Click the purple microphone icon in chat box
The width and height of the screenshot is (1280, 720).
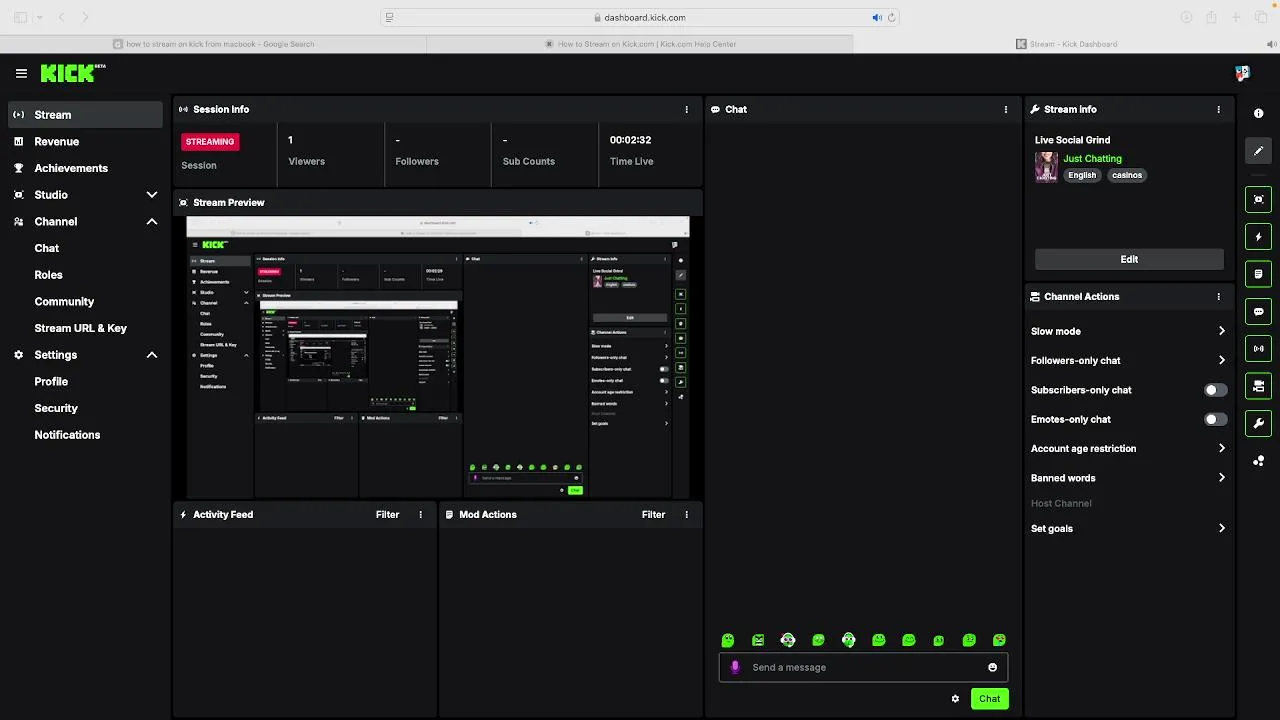coord(736,667)
